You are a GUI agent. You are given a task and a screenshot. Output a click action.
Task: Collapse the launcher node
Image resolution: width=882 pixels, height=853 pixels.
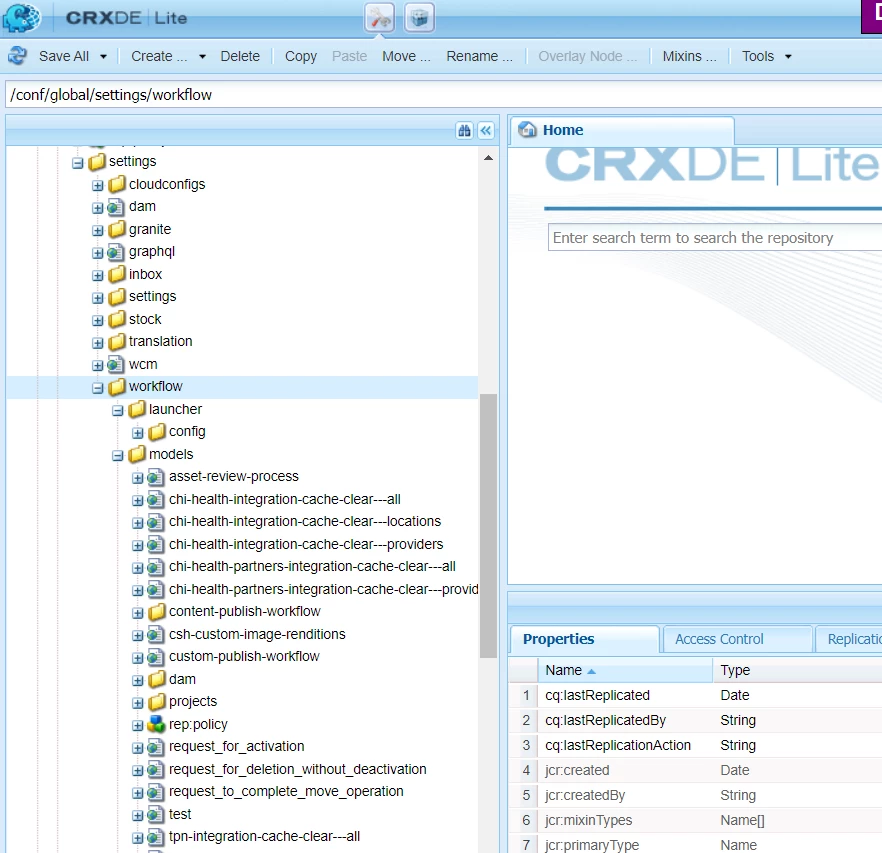tap(118, 410)
